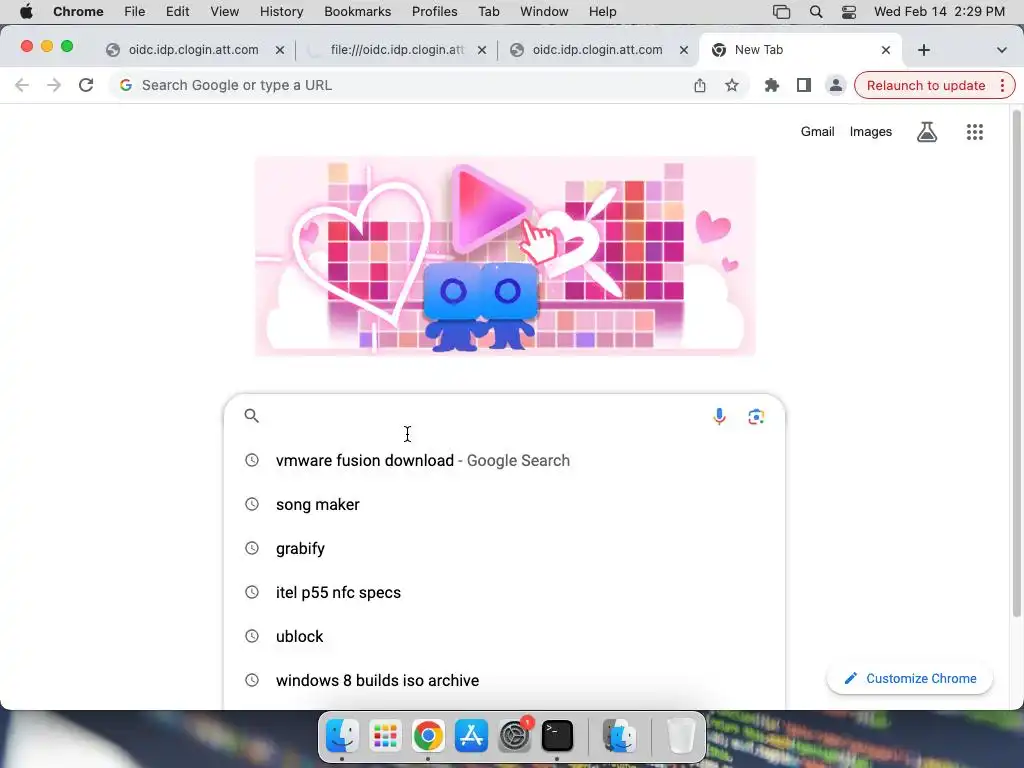
Task: Go back with the browser back arrow
Action: click(22, 85)
